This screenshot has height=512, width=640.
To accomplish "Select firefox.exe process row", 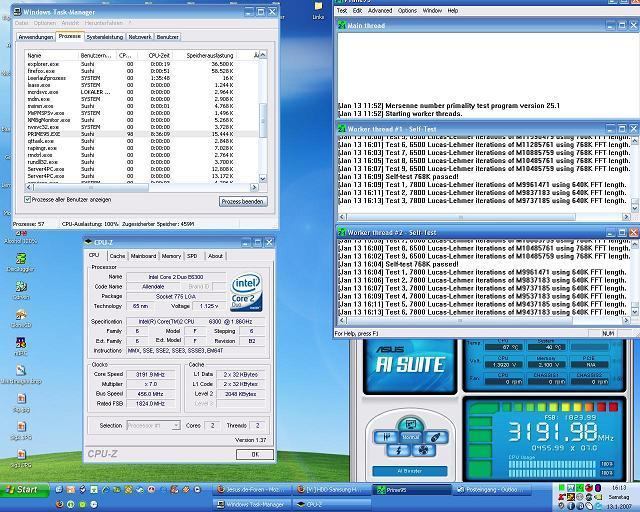I will [142, 71].
